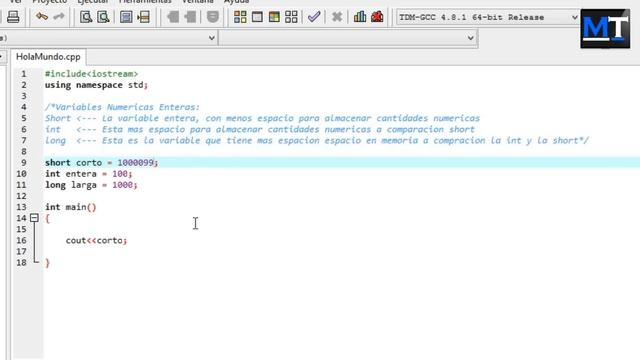Open profile analysis with the bar chart icon
Image resolution: width=640 pixels, height=360 pixels.
360,17
